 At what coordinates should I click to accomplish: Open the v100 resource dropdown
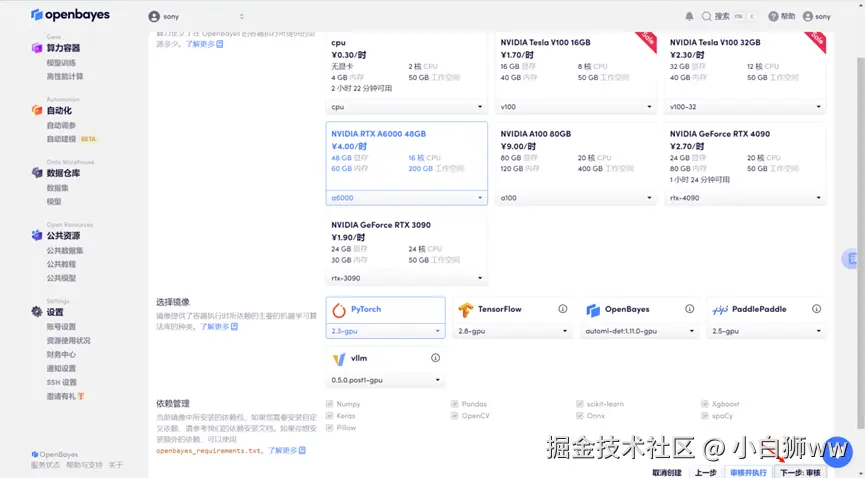click(x=576, y=107)
